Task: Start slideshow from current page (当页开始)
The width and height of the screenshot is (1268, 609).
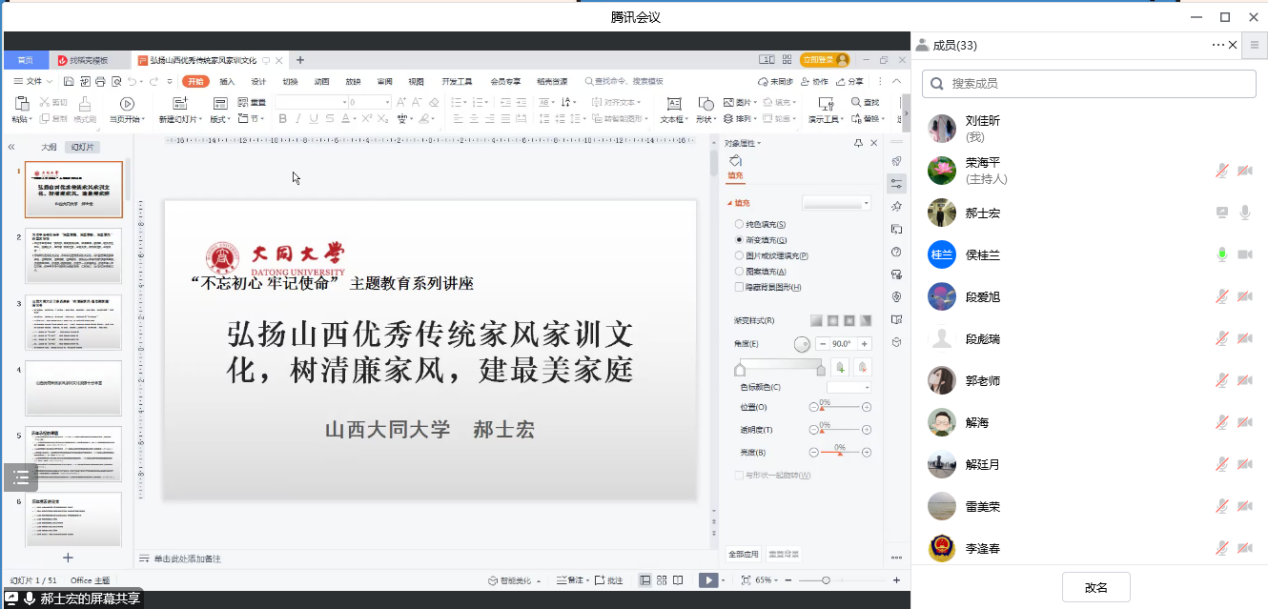Action: (127, 103)
